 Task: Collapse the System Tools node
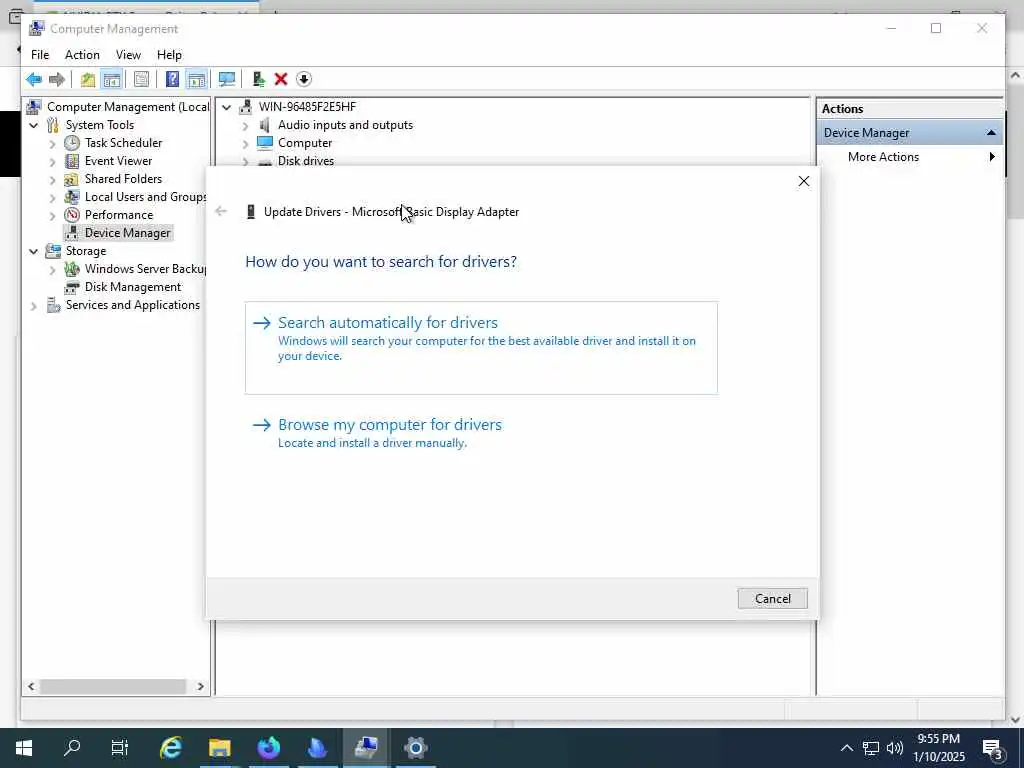(33, 125)
